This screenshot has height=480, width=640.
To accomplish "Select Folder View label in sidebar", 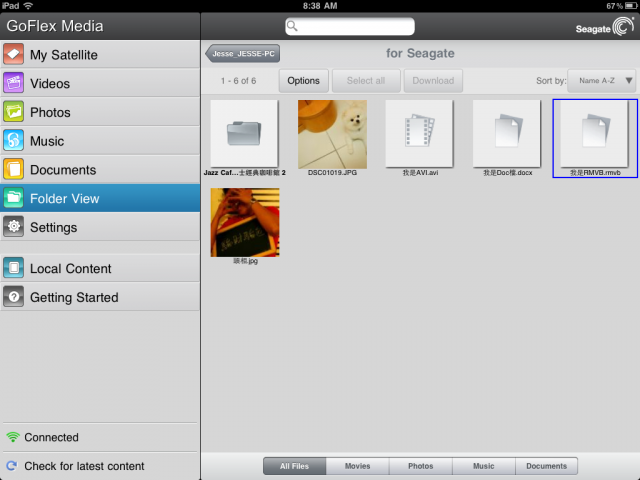I will click(64, 198).
